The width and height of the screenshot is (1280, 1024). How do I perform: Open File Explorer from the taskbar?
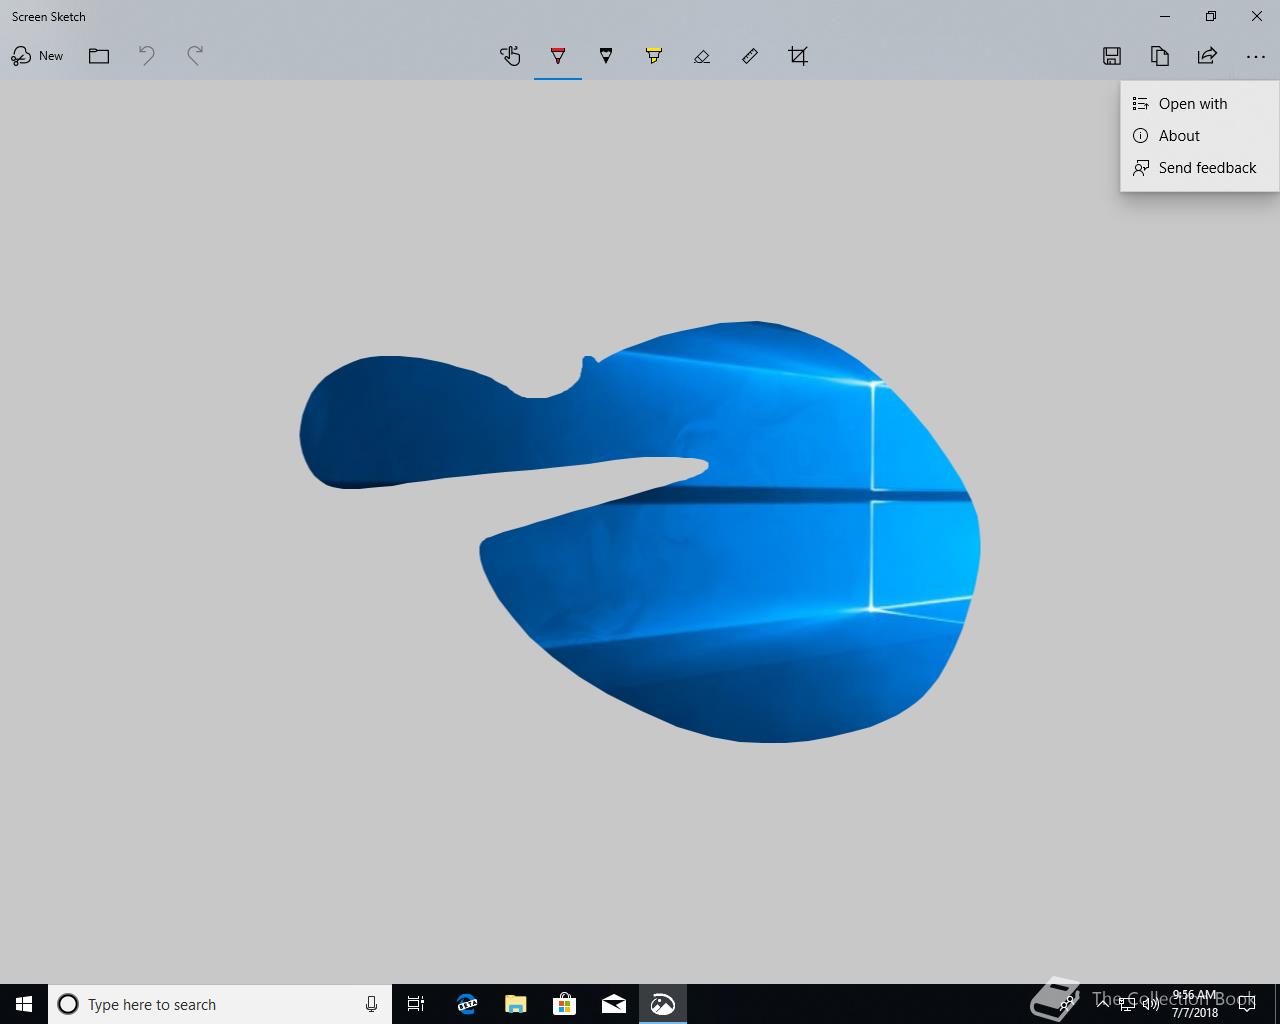click(x=515, y=1004)
